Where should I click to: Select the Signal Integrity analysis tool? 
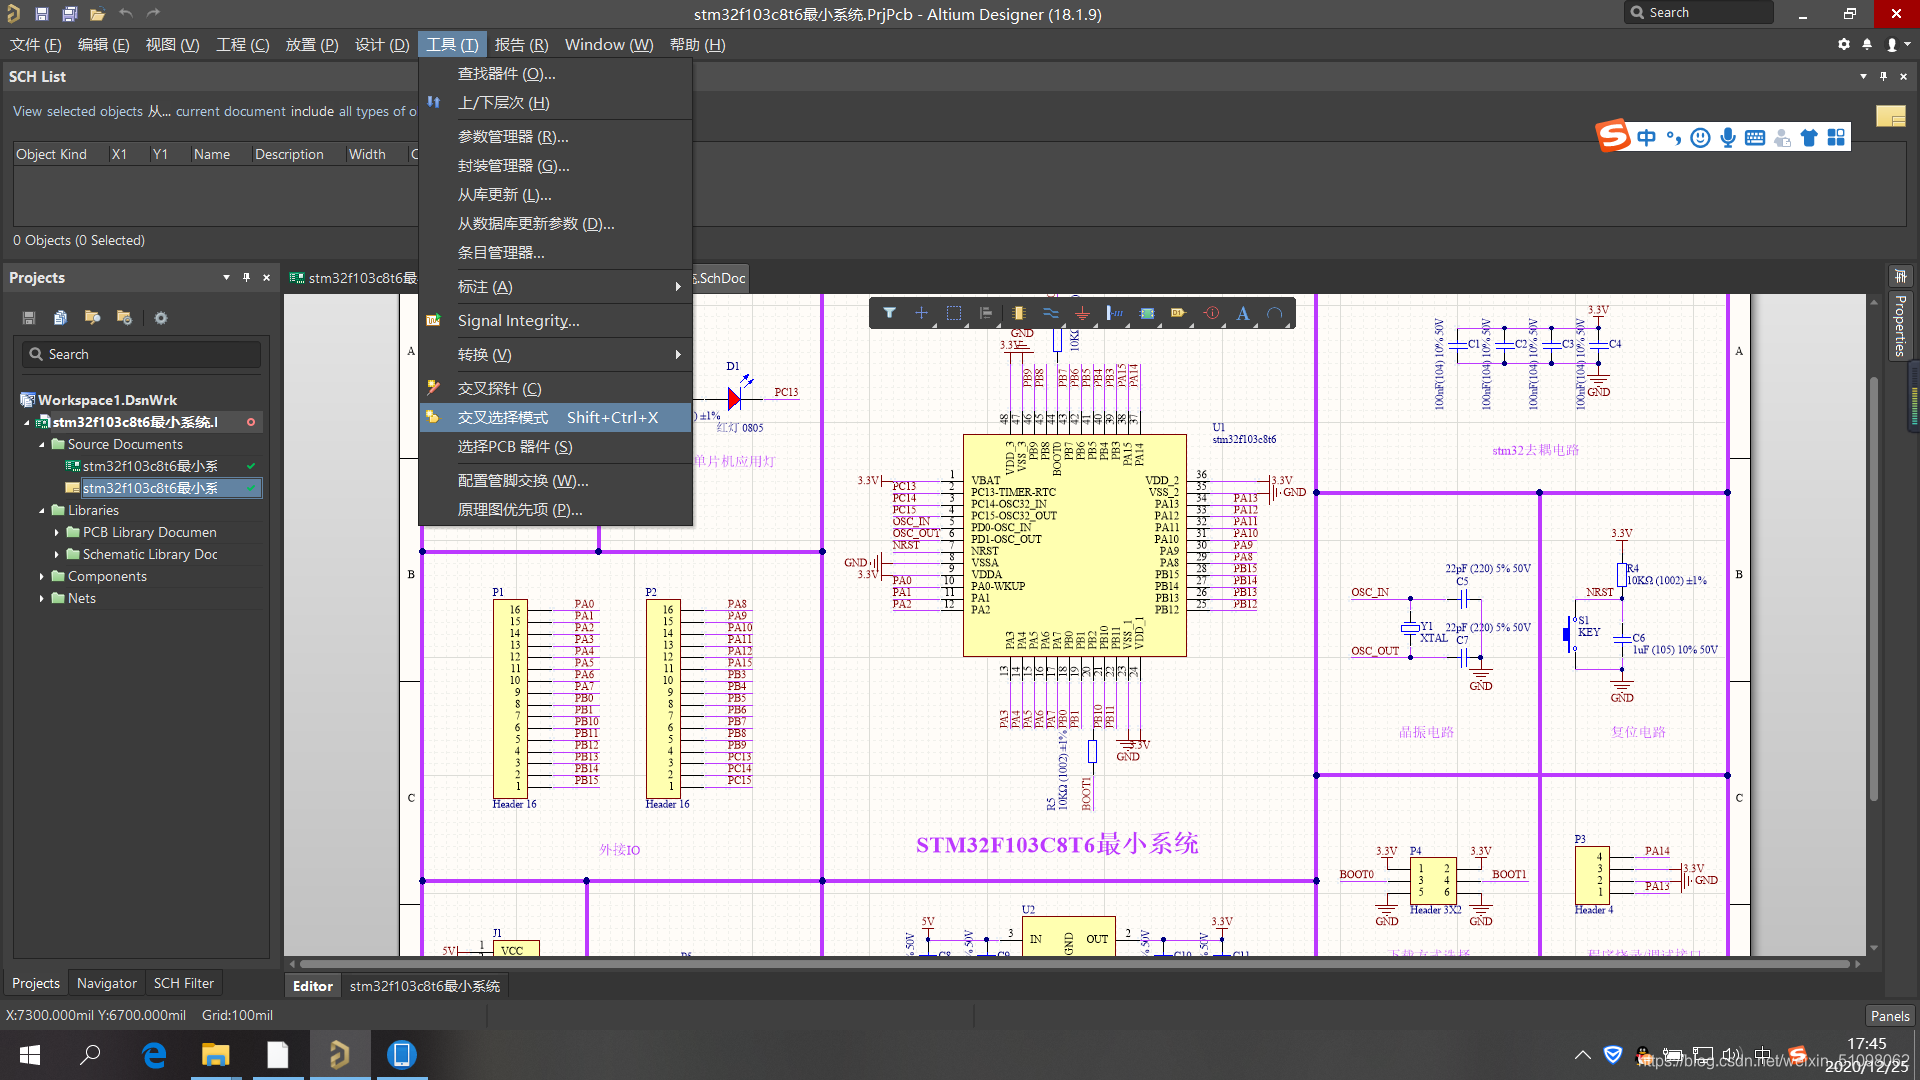click(x=516, y=319)
